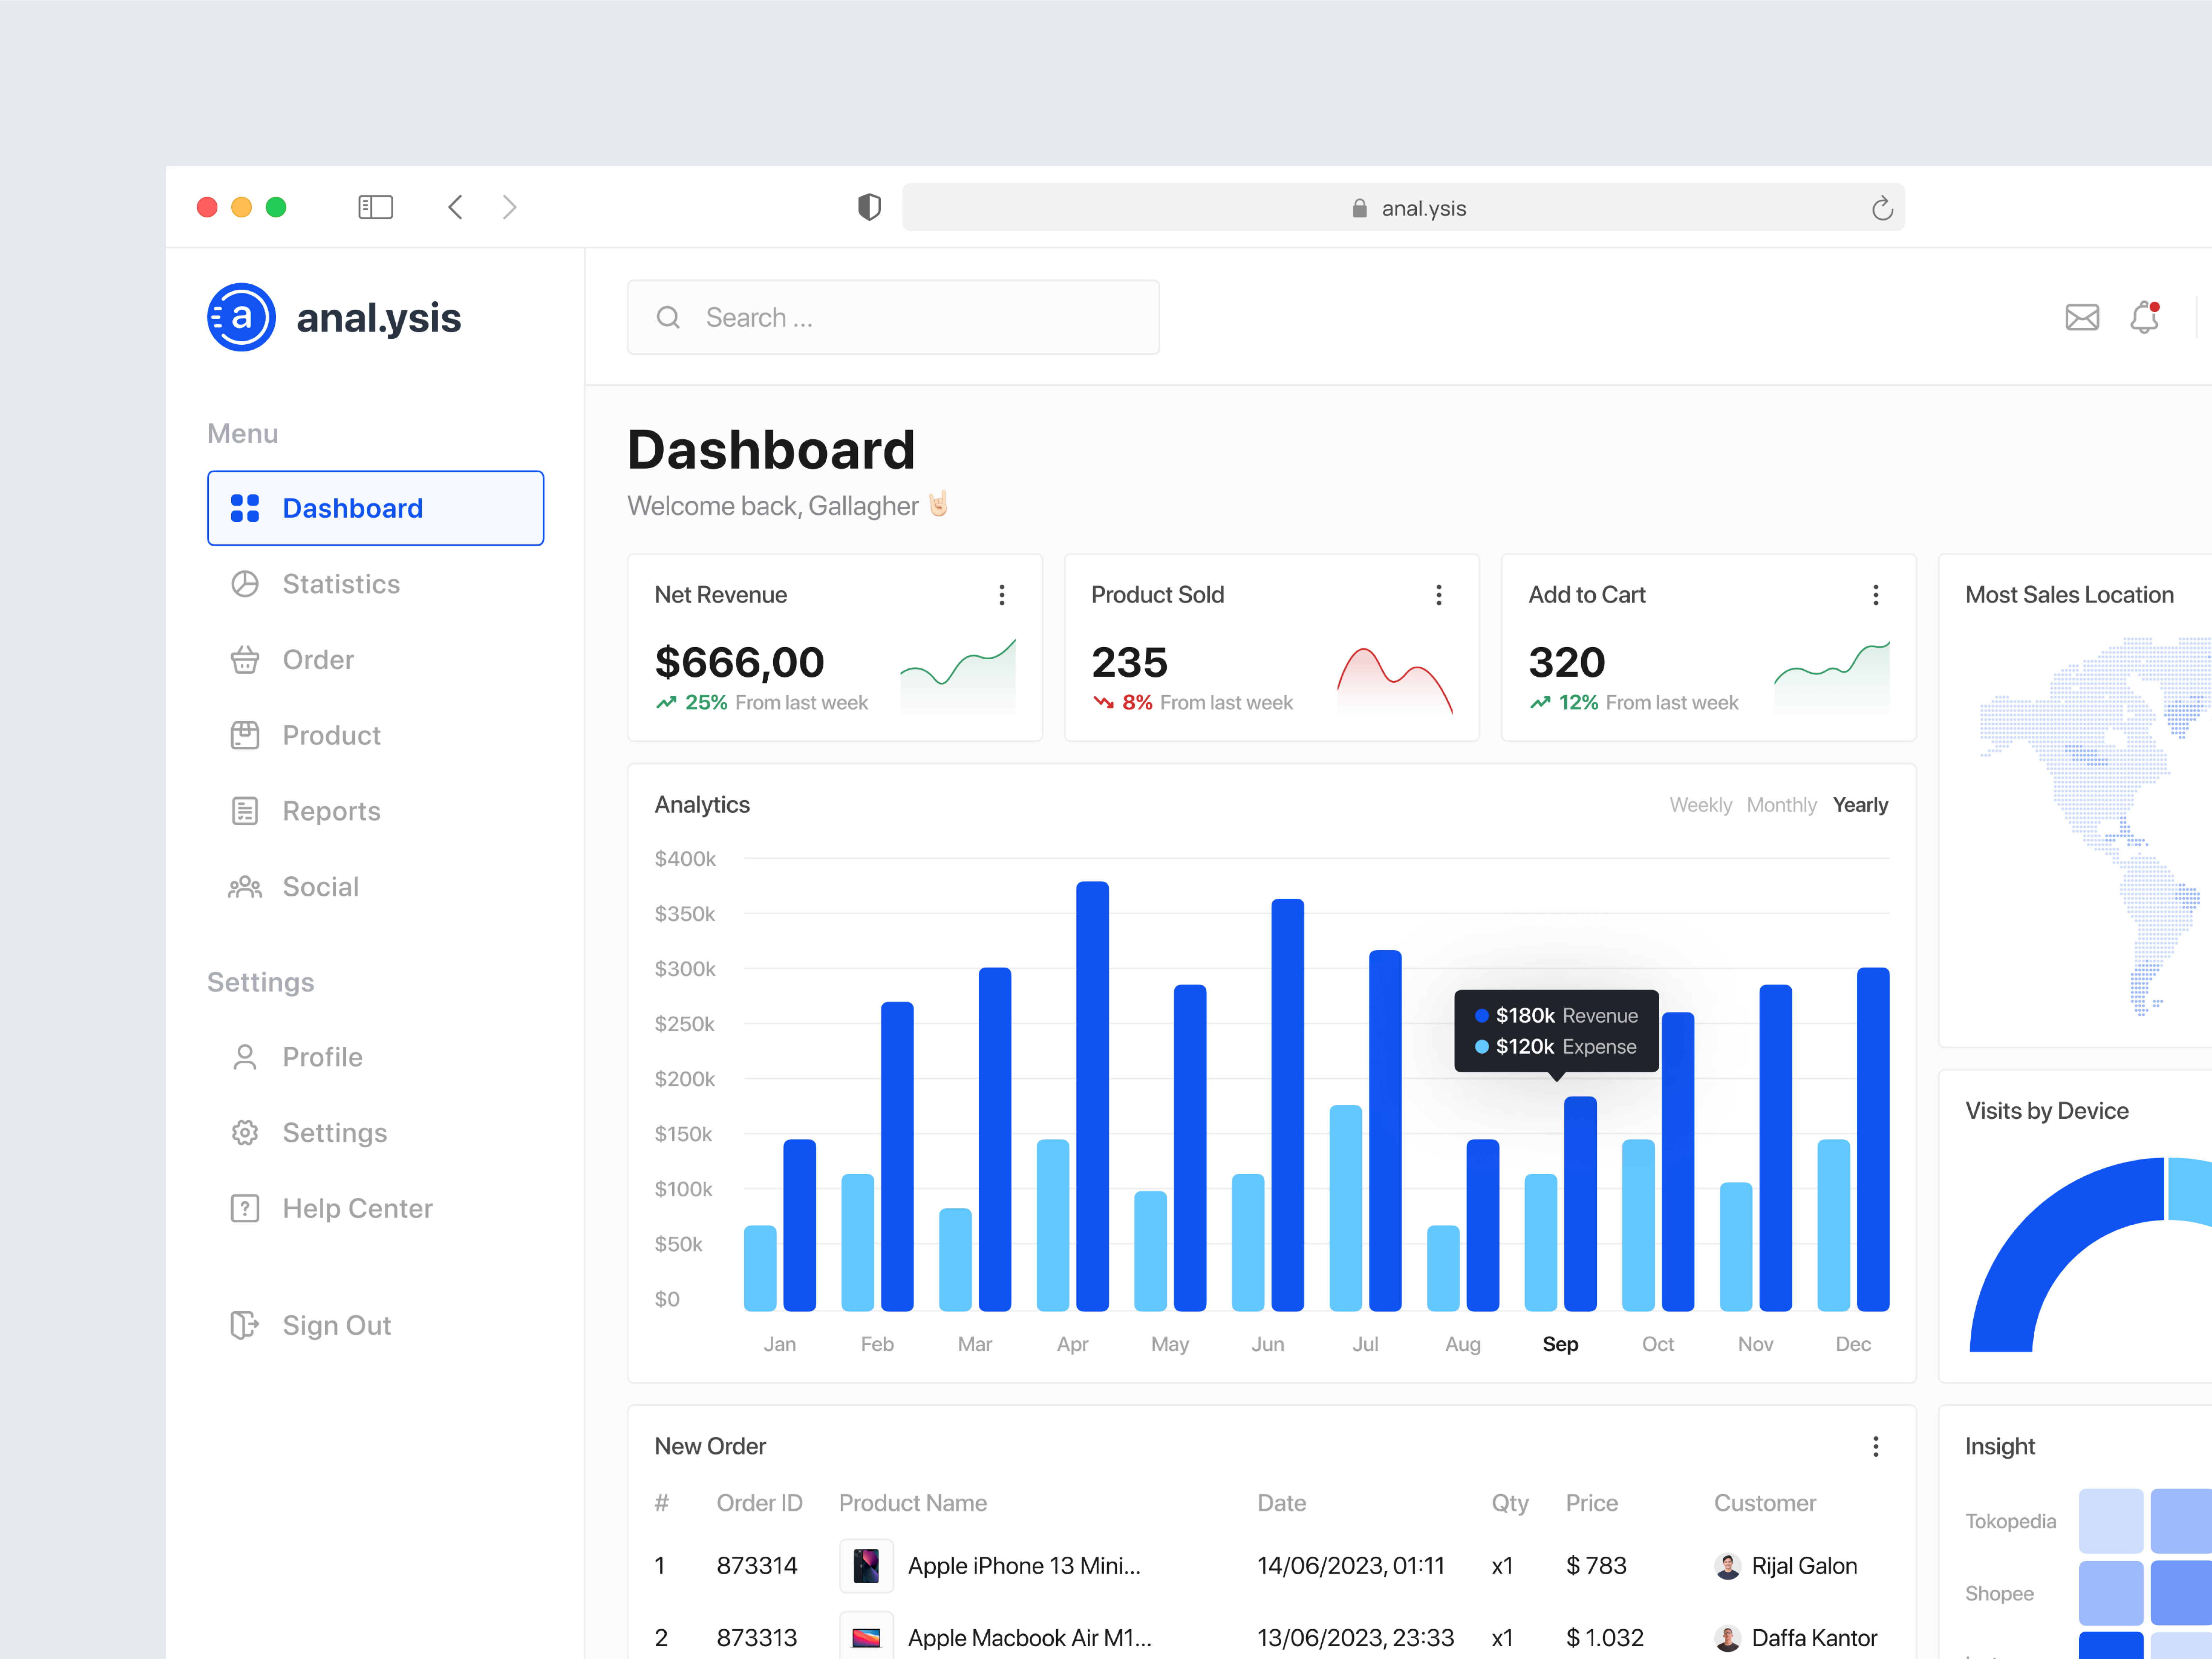Open the New Order table options menu

(x=1876, y=1447)
